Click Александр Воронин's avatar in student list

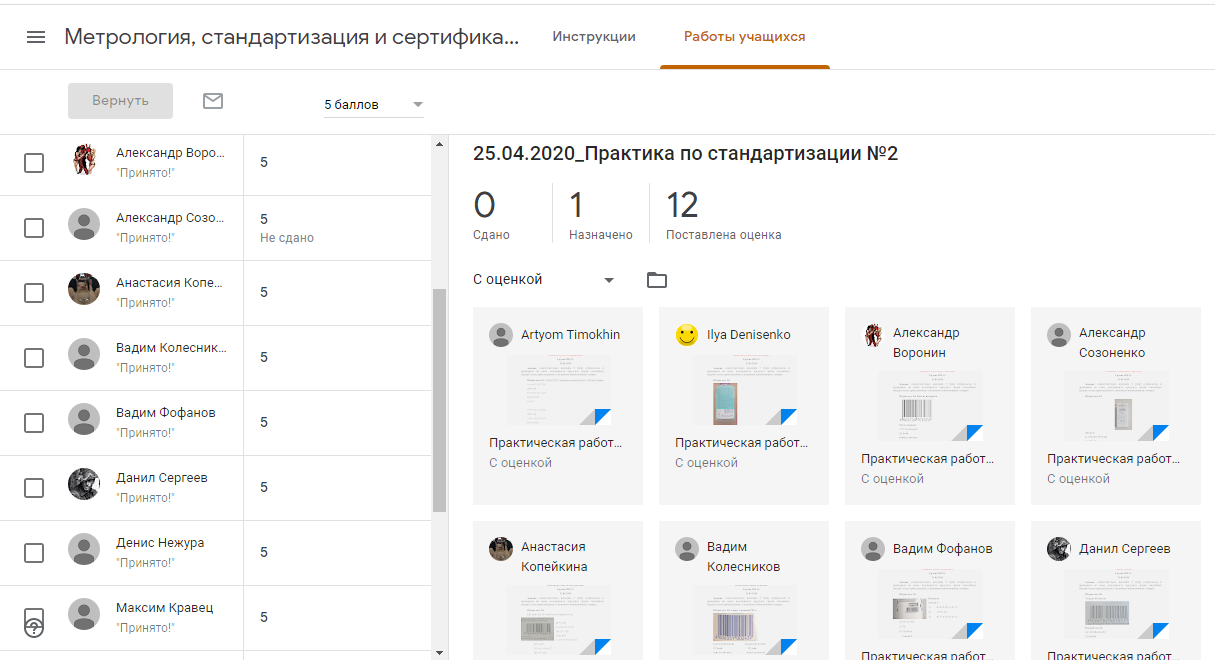tap(84, 161)
